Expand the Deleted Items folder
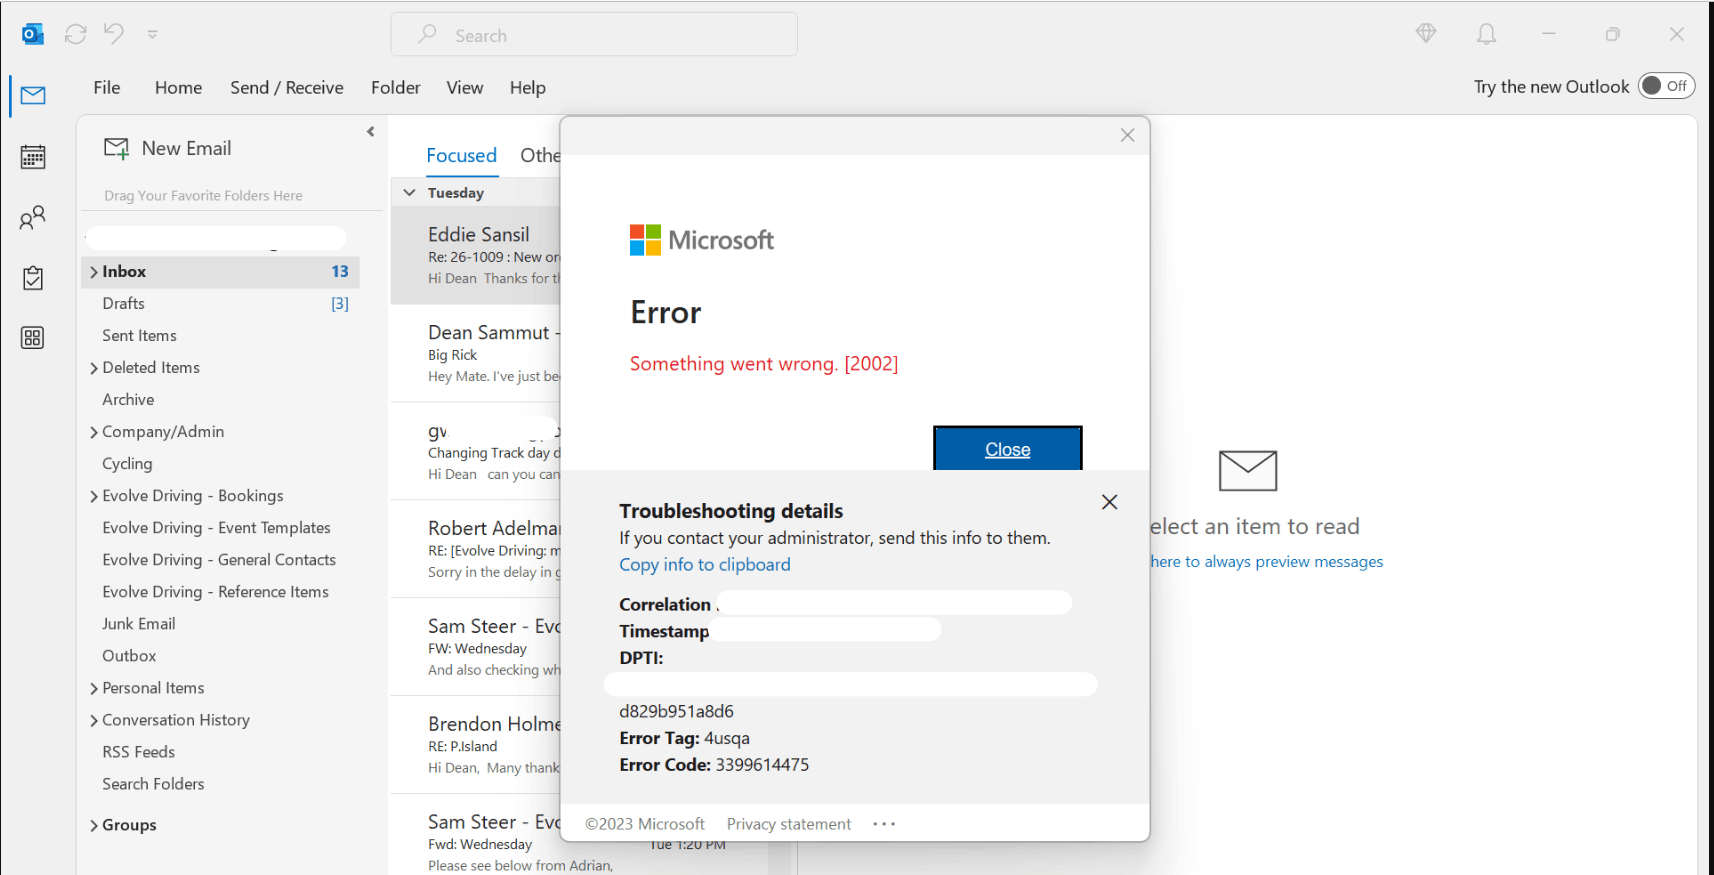Screen dimensions: 1714x875 (94, 368)
